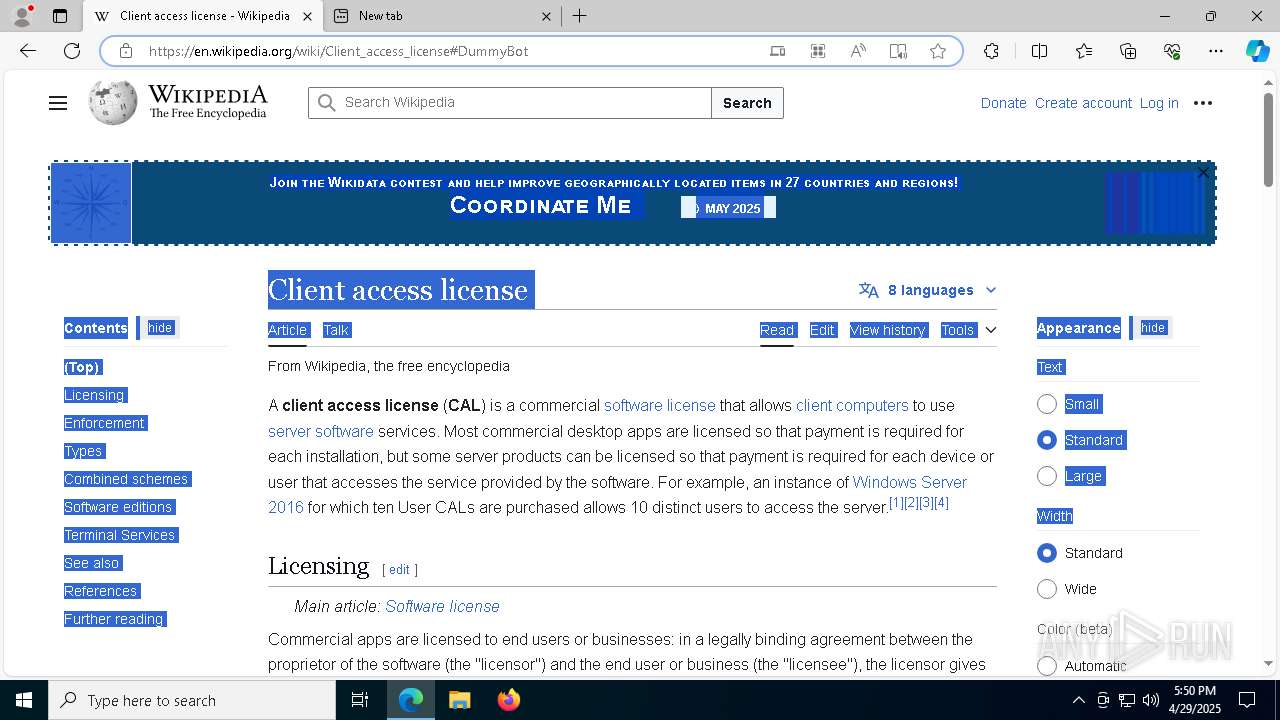Open the app available icon in the address bar

point(818,51)
